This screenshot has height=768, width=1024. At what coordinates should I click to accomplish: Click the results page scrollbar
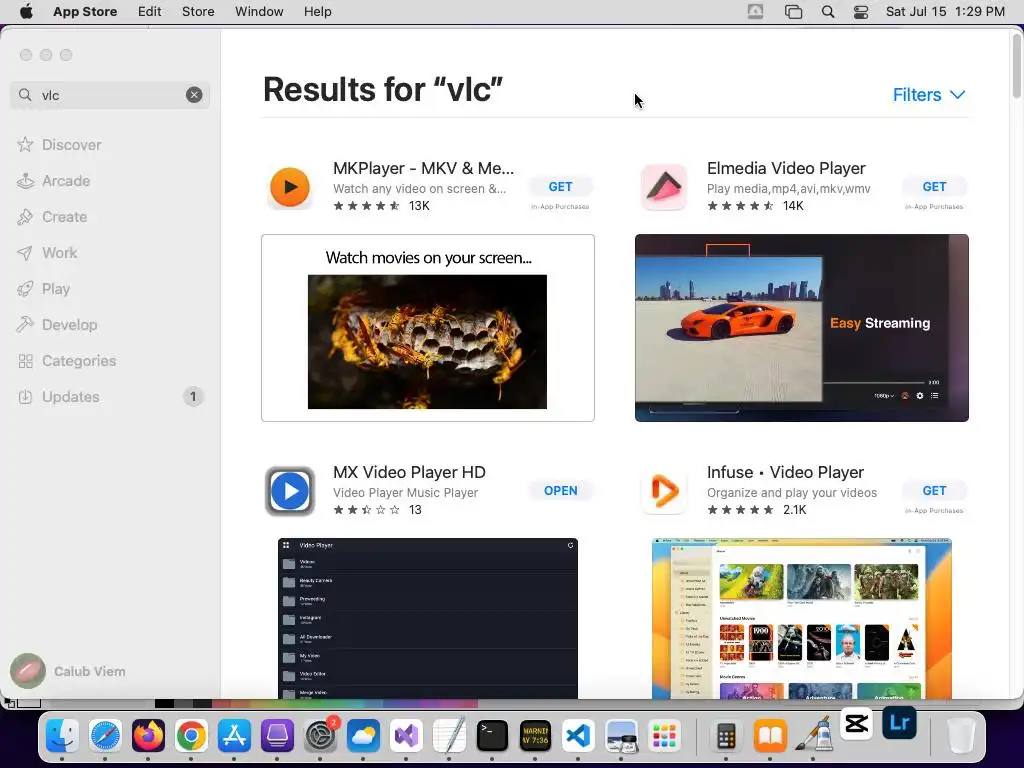click(1017, 65)
